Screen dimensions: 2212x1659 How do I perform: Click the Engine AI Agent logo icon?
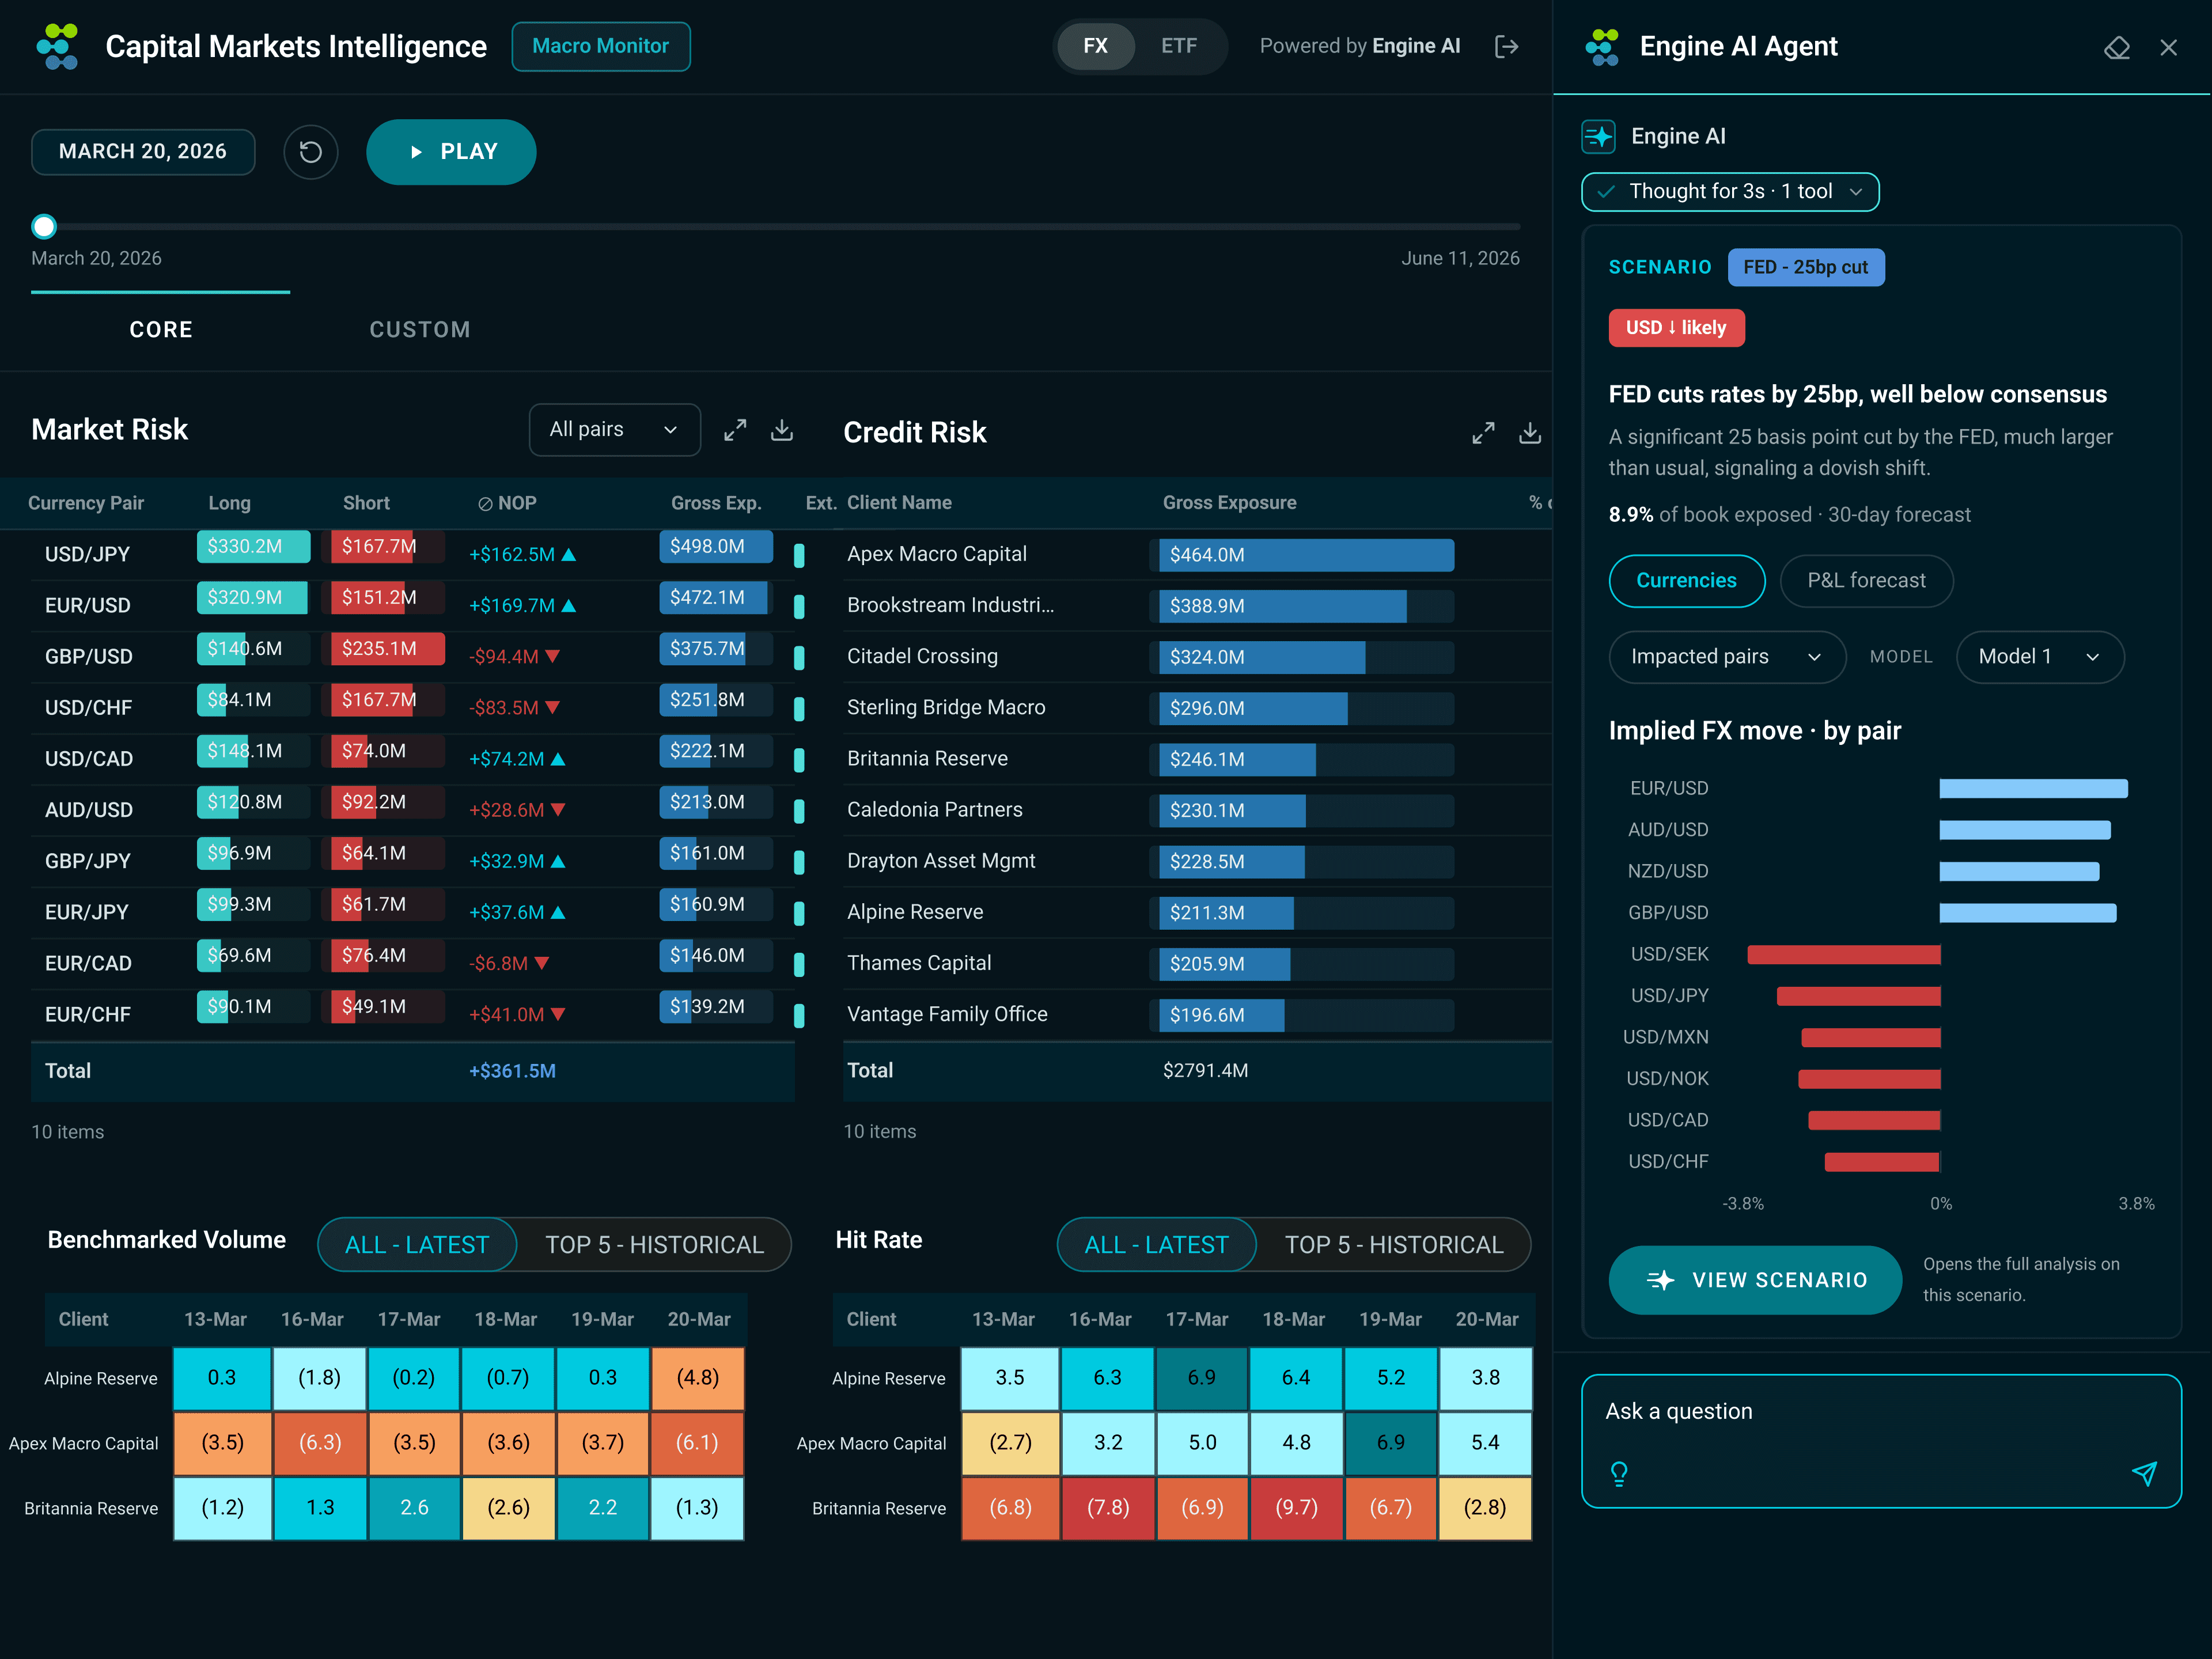[1602, 47]
